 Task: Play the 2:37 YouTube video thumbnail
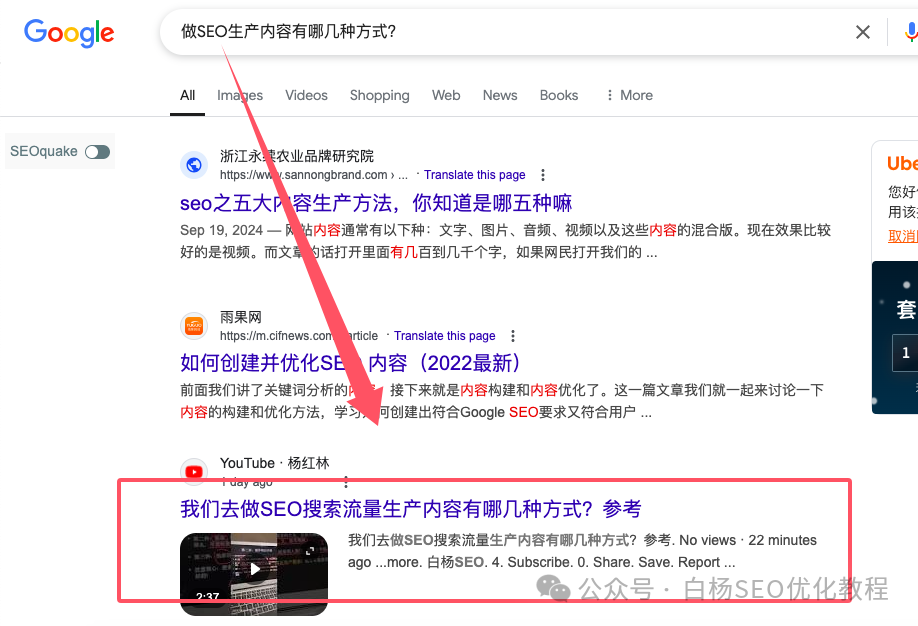point(254,574)
